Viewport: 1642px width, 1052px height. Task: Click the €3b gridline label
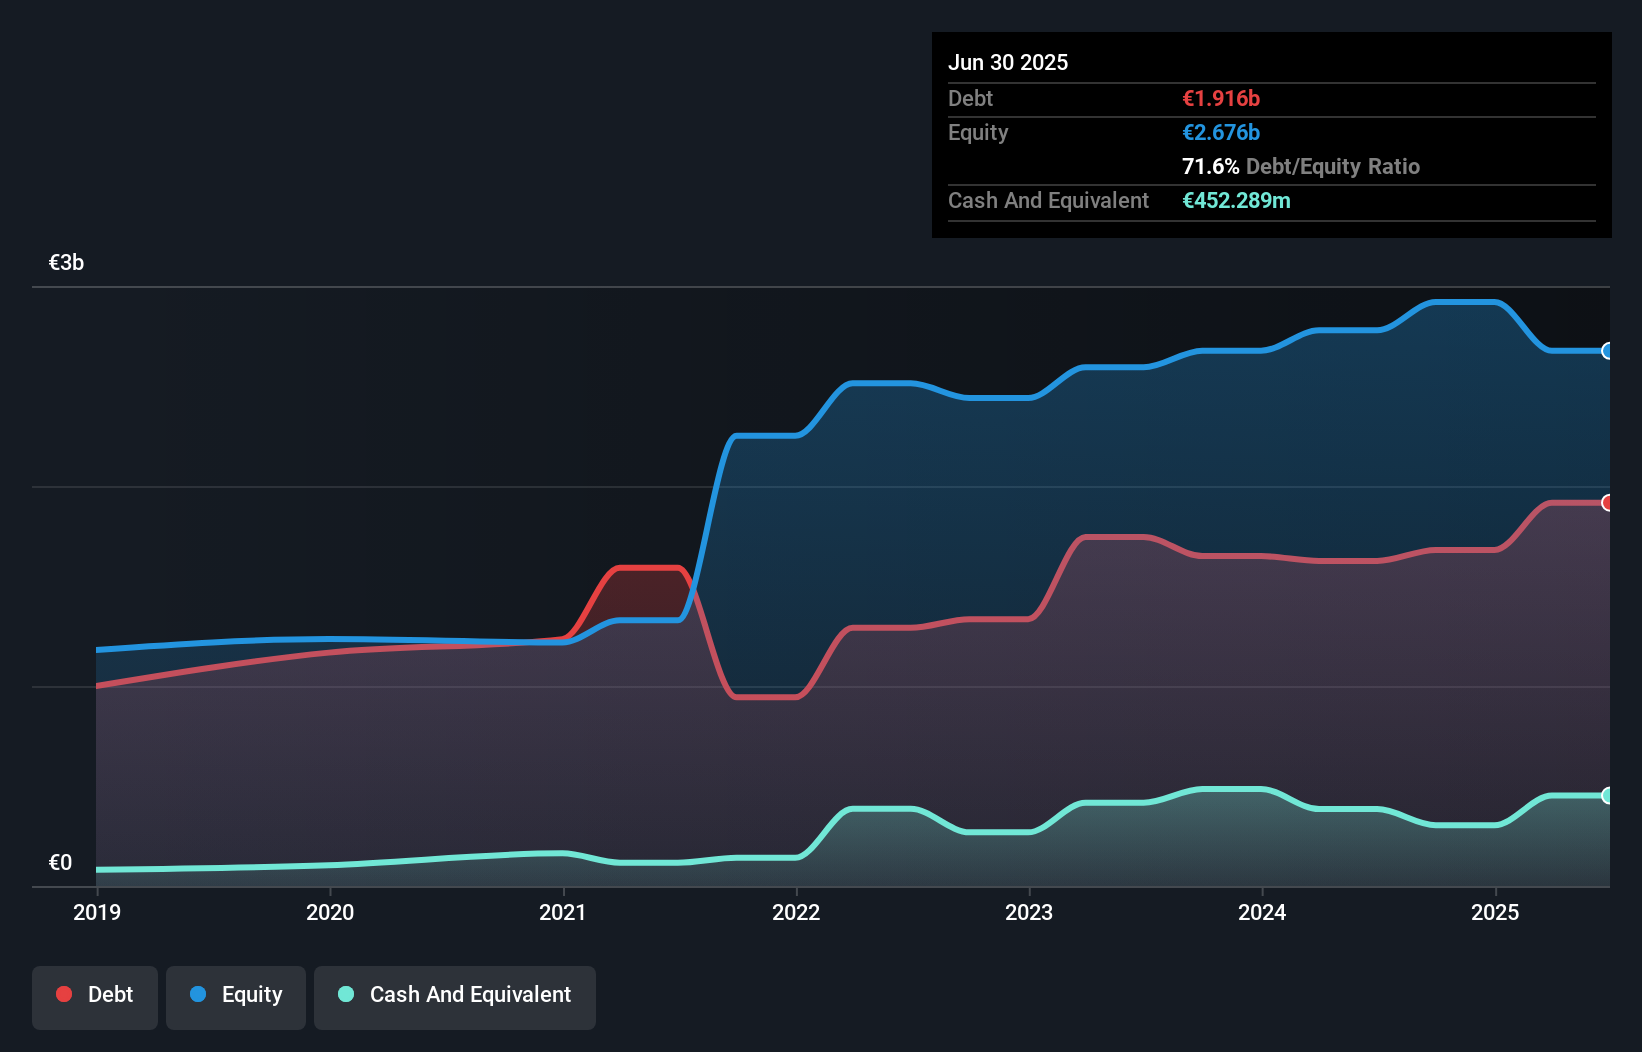(x=66, y=262)
